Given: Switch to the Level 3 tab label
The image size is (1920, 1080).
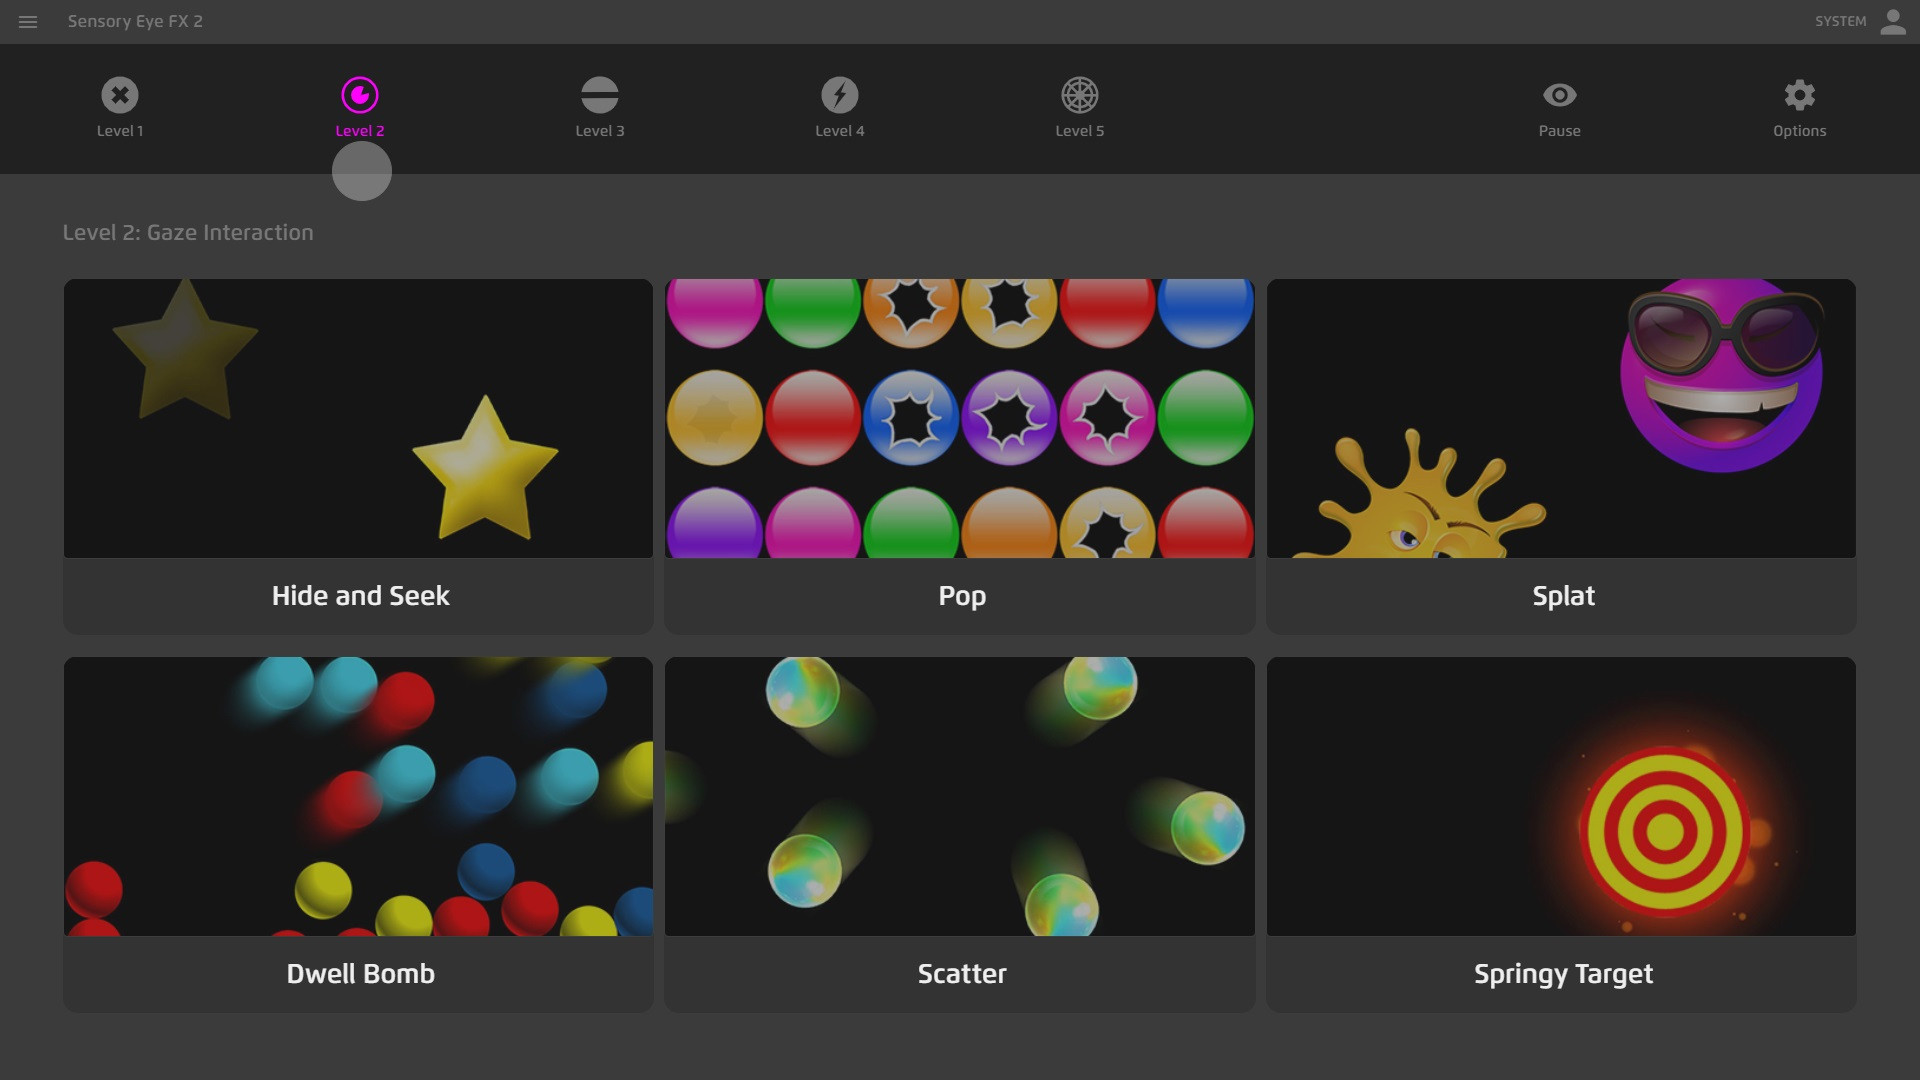Looking at the screenshot, I should (x=600, y=131).
